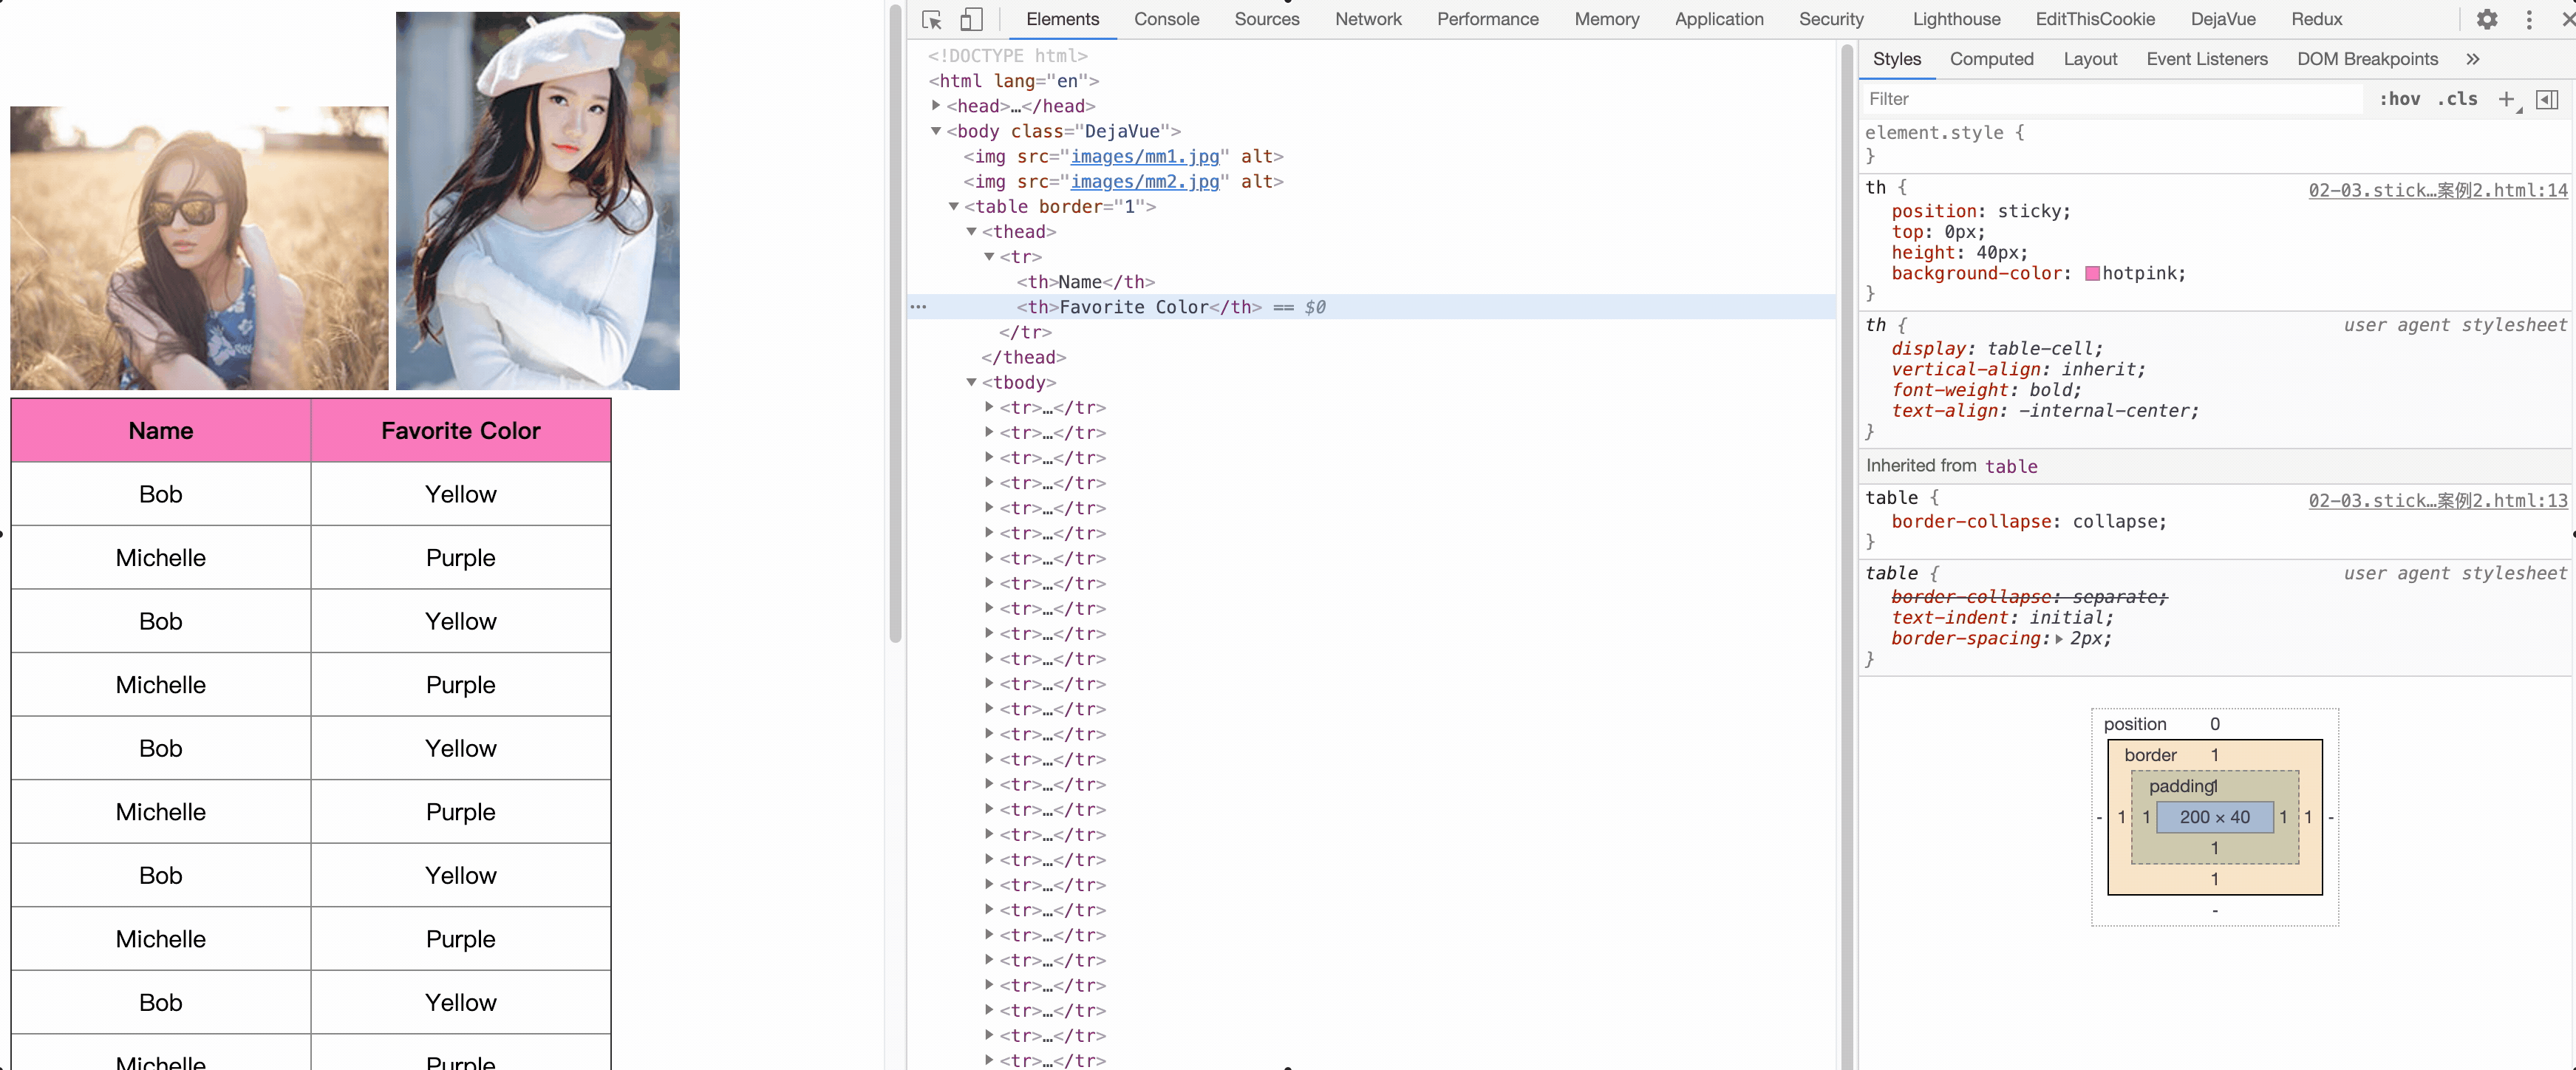Open the selected node's ellipsis options
Image resolution: width=2576 pixels, height=1070 pixels.
point(918,307)
